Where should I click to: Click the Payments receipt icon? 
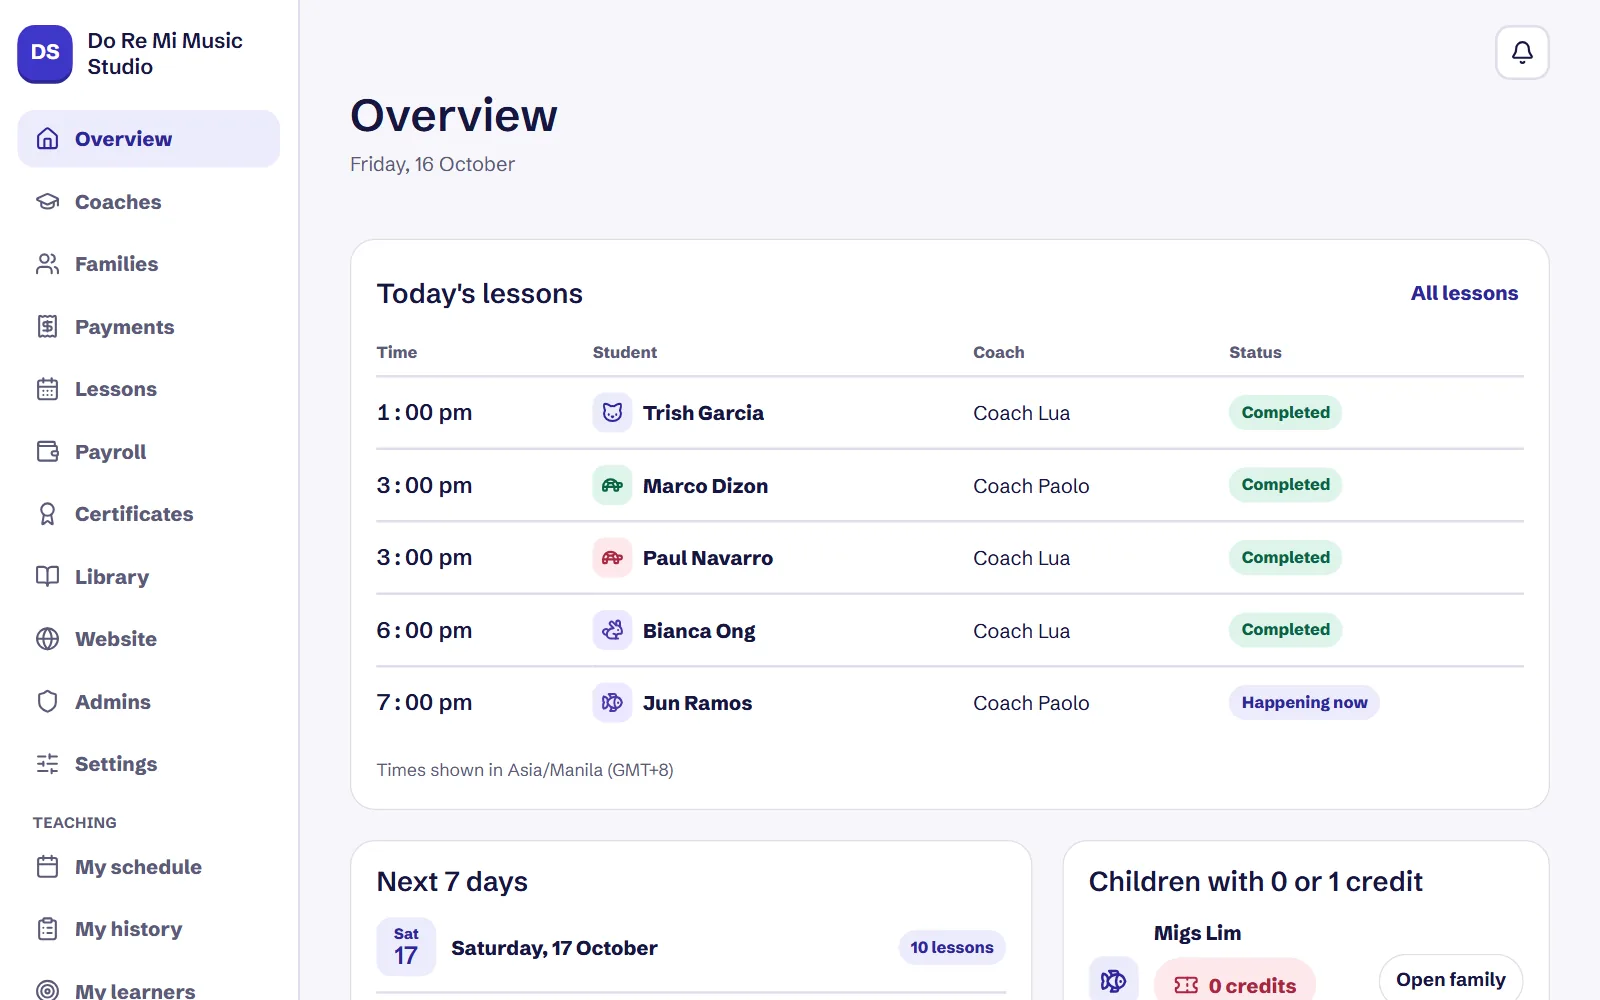[47, 327]
